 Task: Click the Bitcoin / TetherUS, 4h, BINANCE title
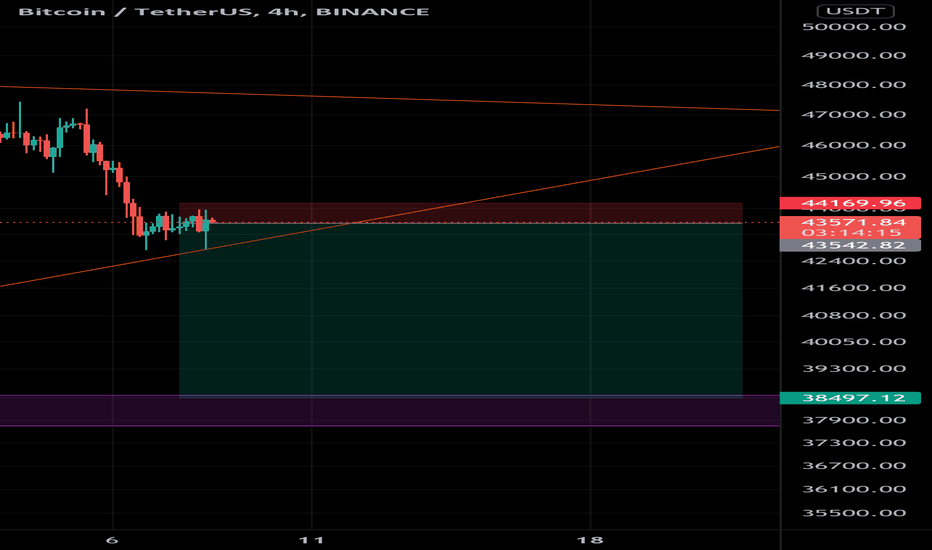click(223, 11)
